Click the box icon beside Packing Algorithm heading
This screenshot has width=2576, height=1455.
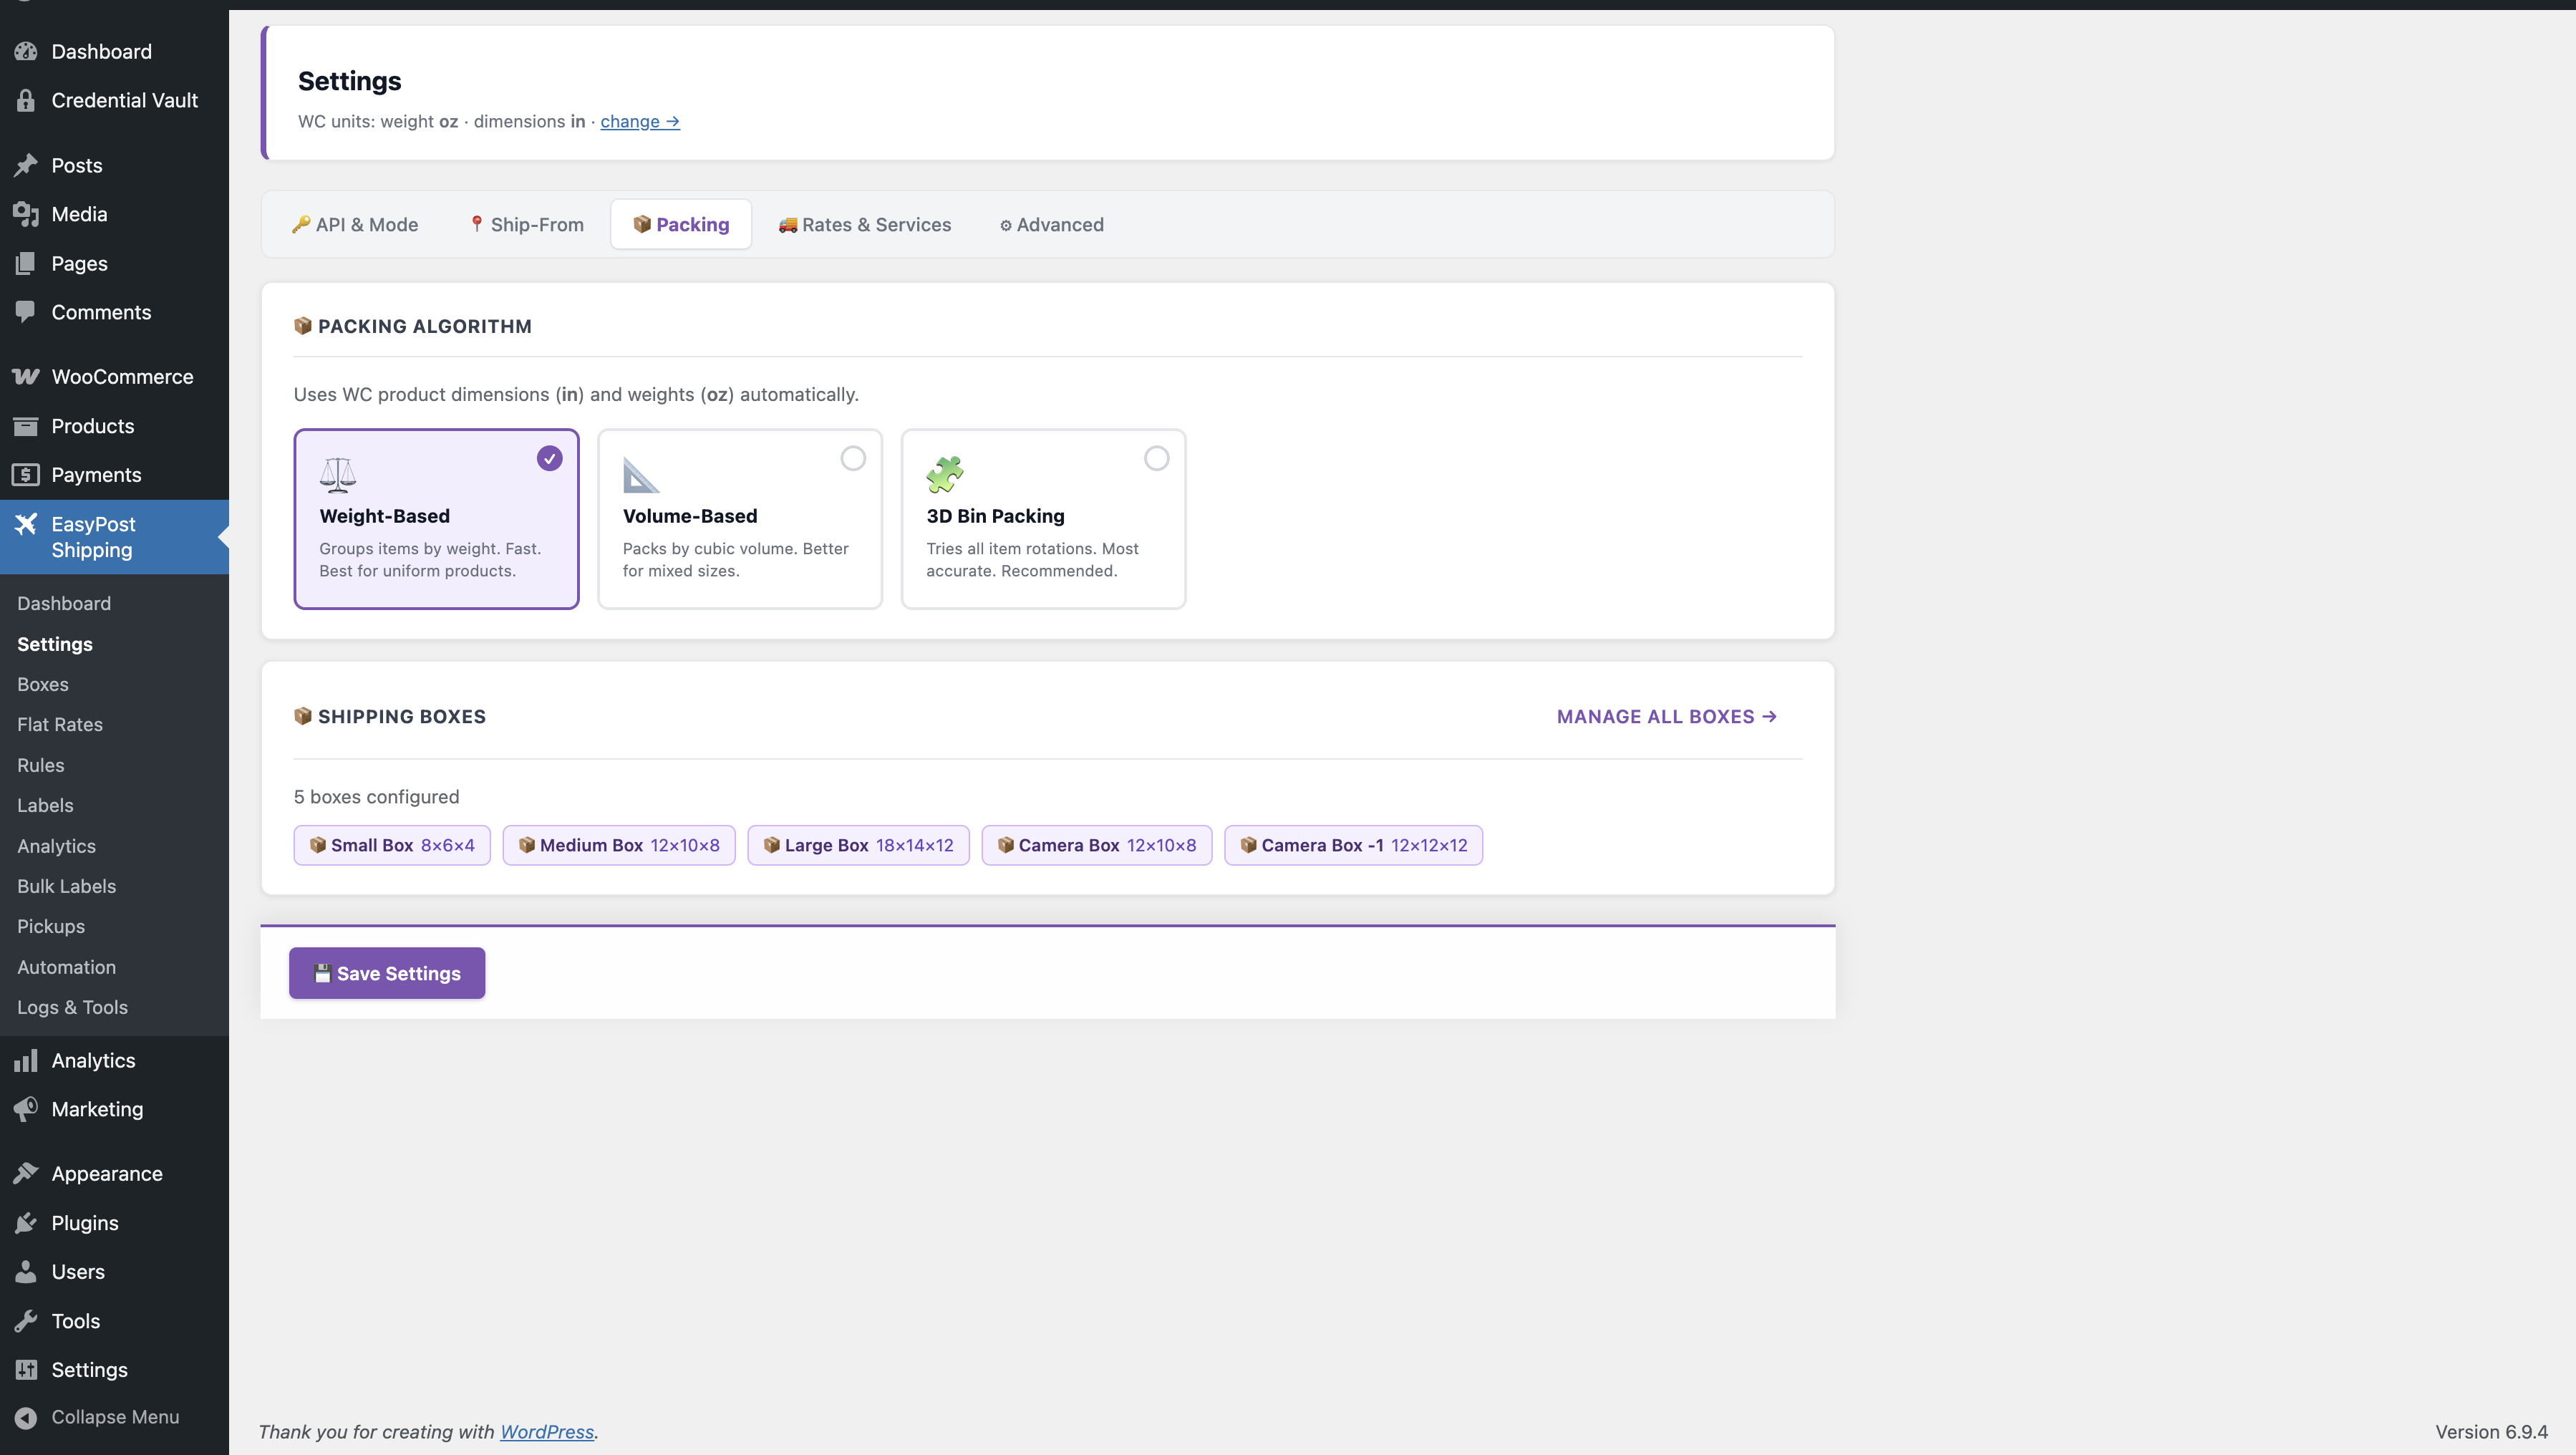tap(303, 326)
